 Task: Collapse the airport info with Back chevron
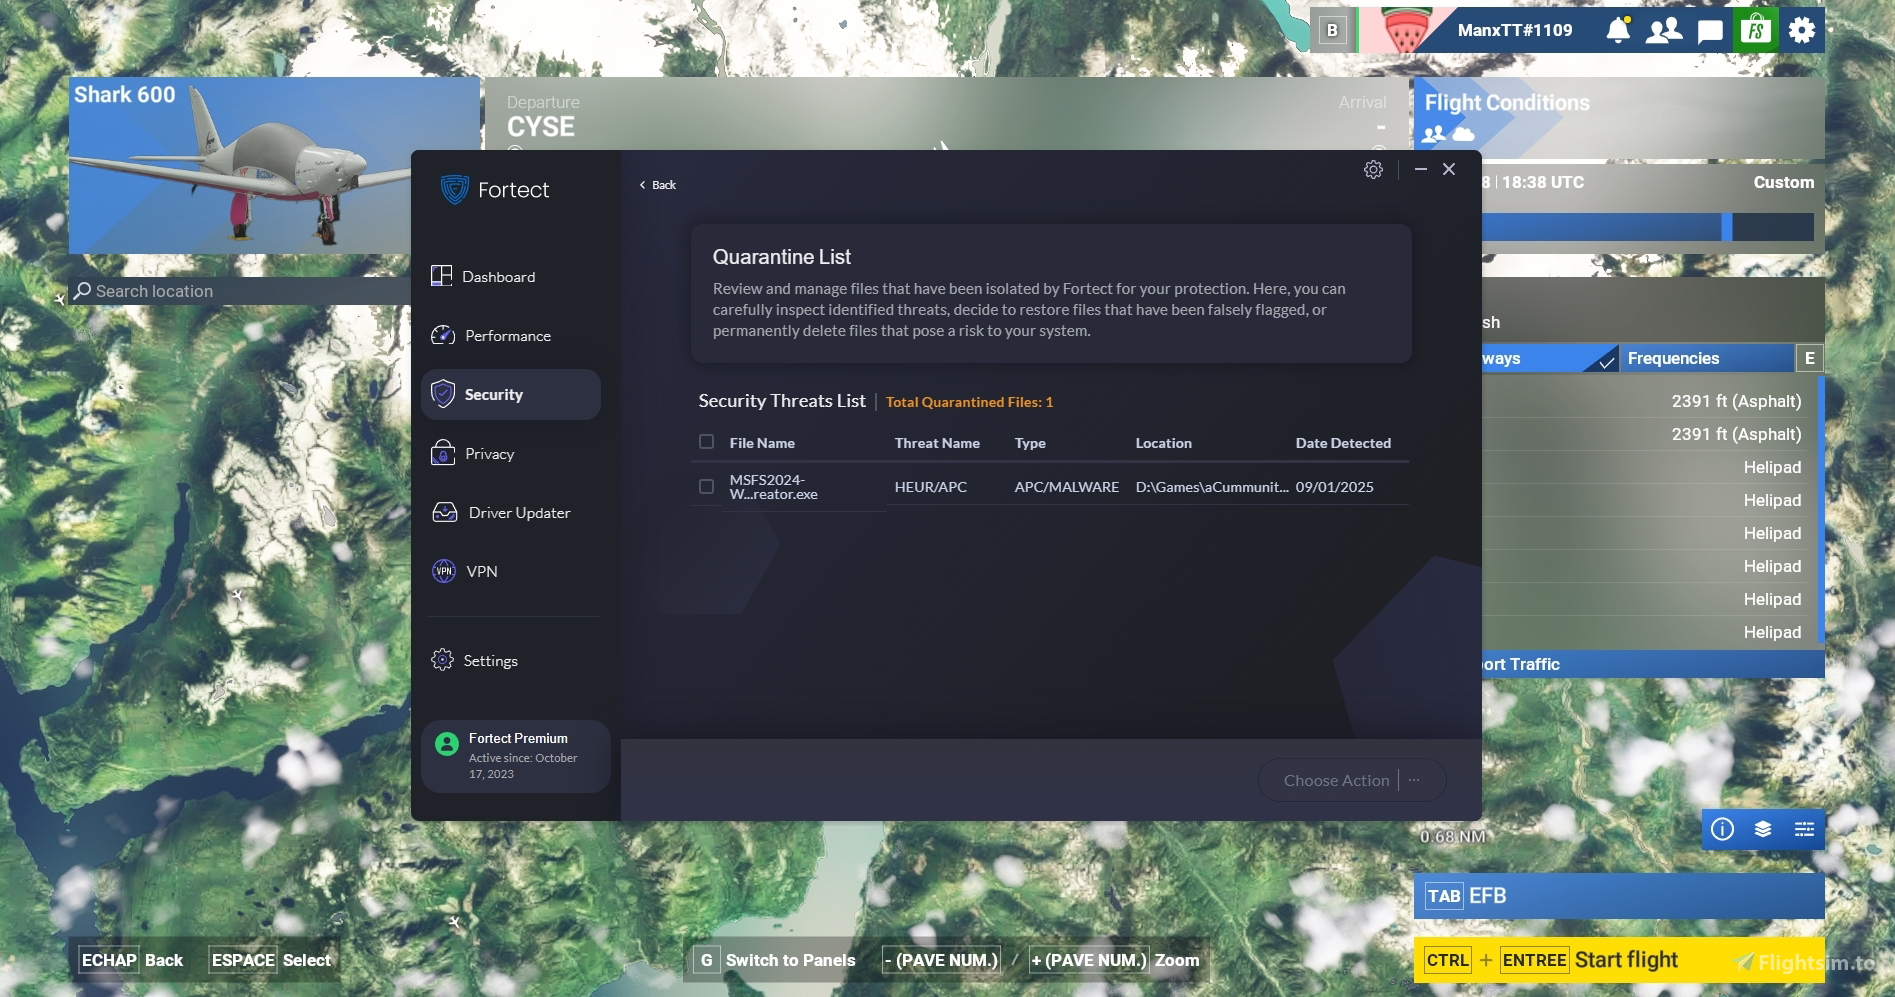click(656, 184)
